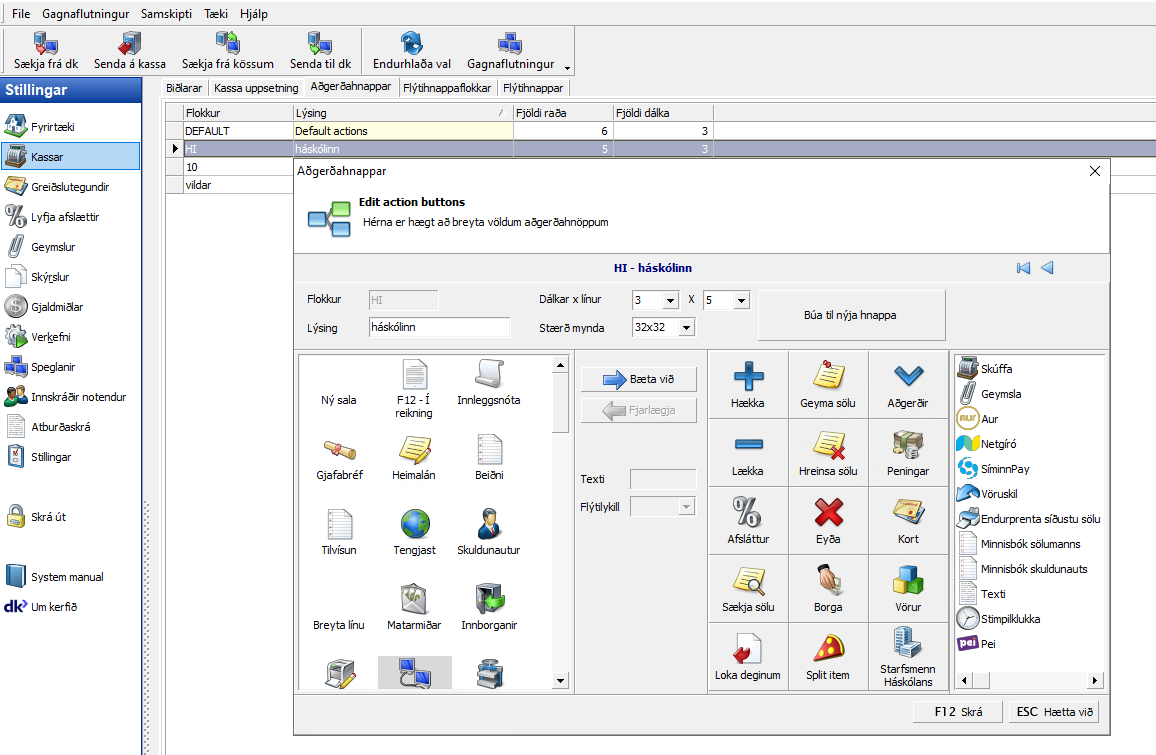This screenshot has height=755, width=1156.
Task: Click the Lýsing text input field
Action: tap(438, 327)
